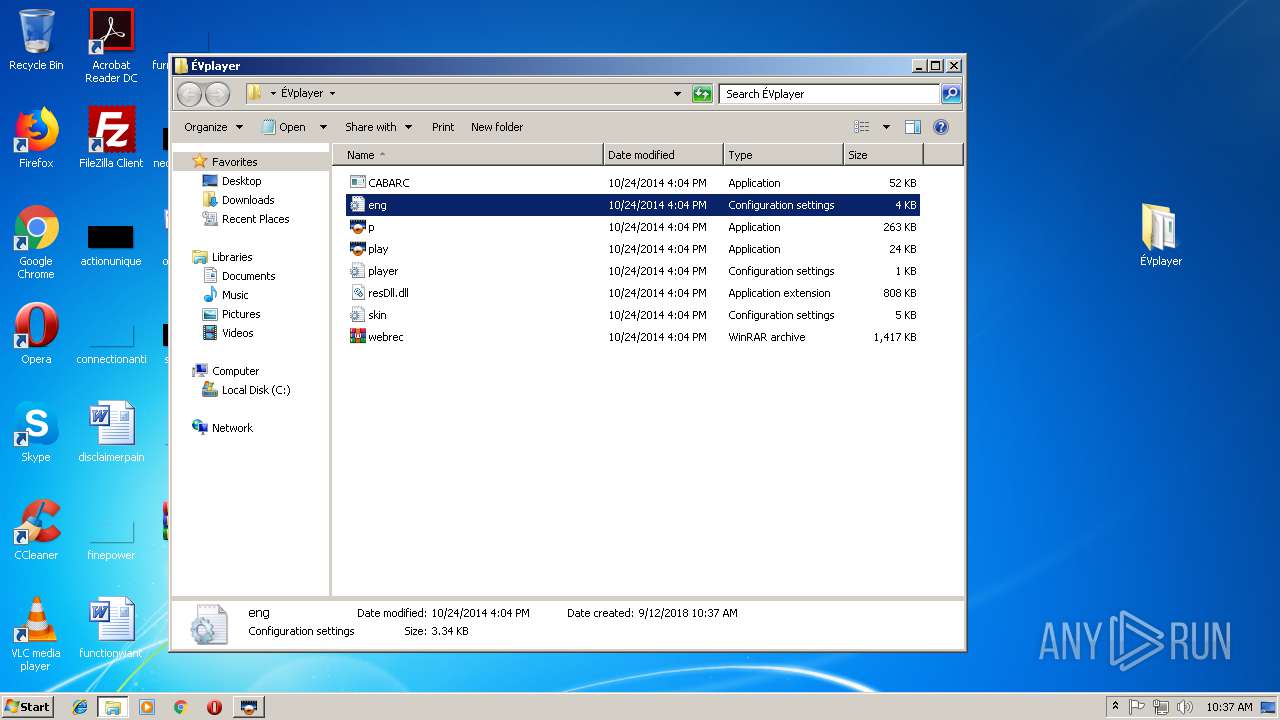Click the Print toolbar button
The height and width of the screenshot is (720, 1280).
tap(443, 127)
